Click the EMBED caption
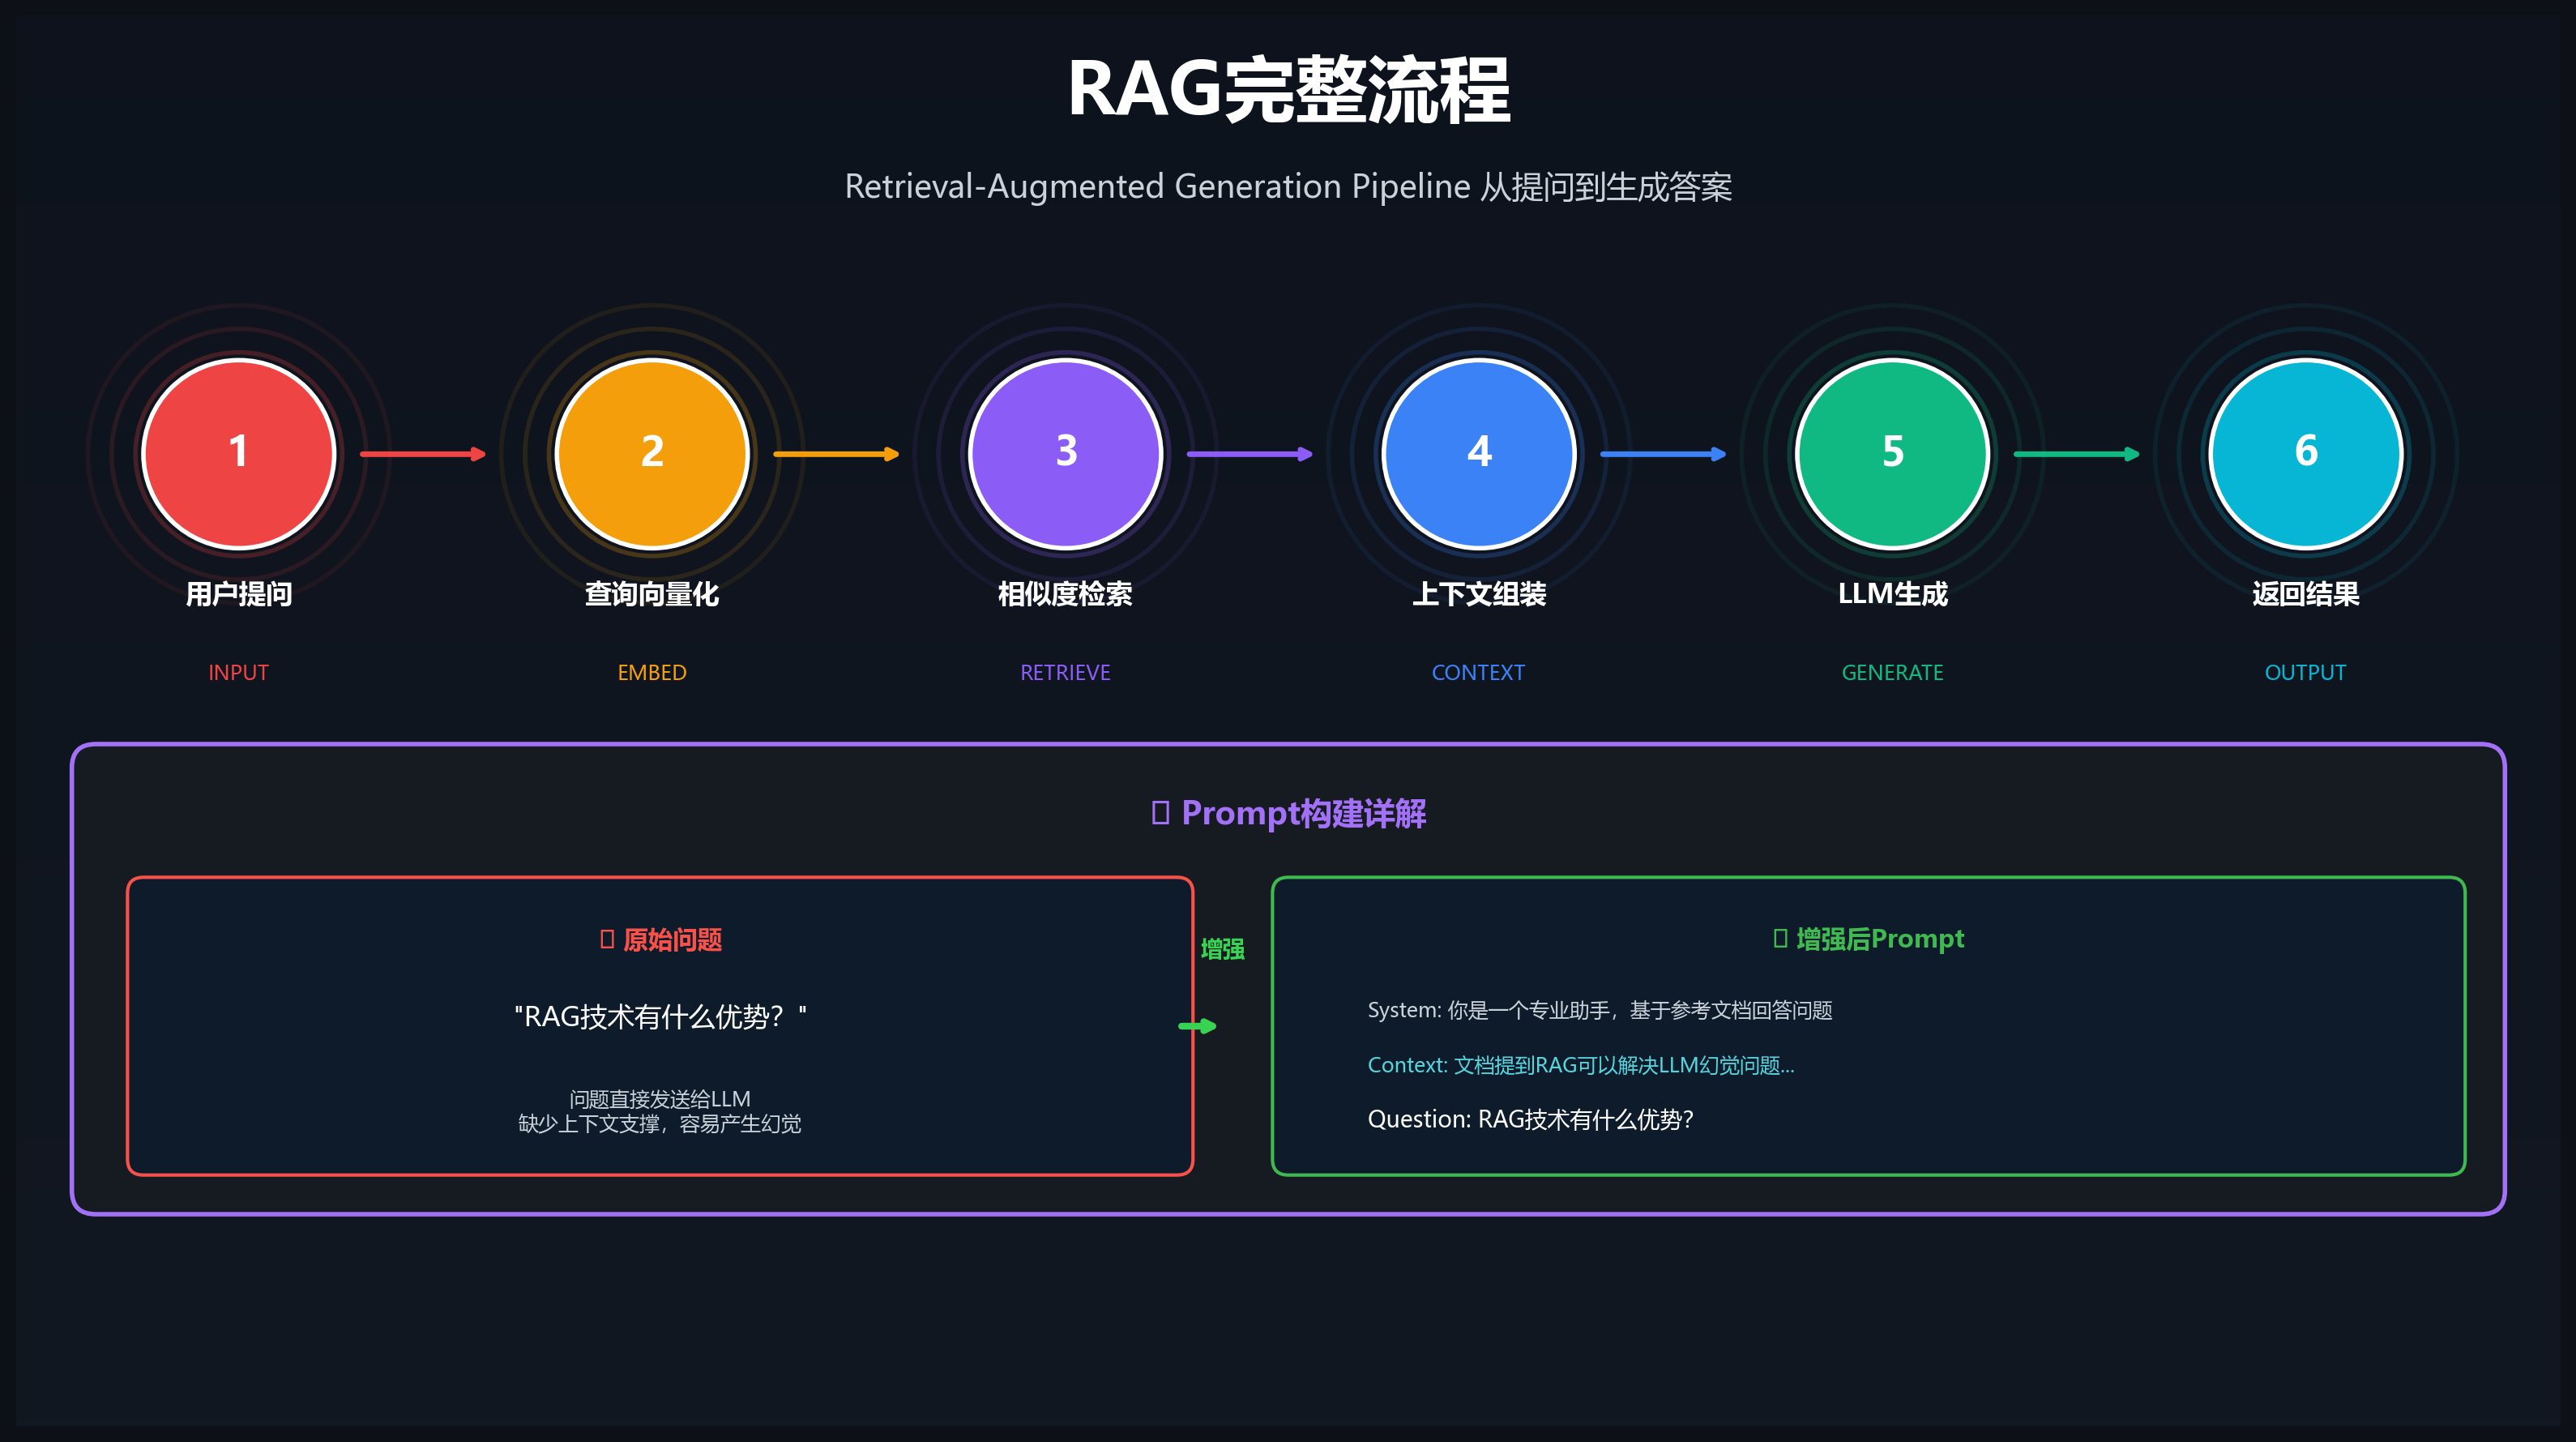2576x1442 pixels. click(652, 672)
